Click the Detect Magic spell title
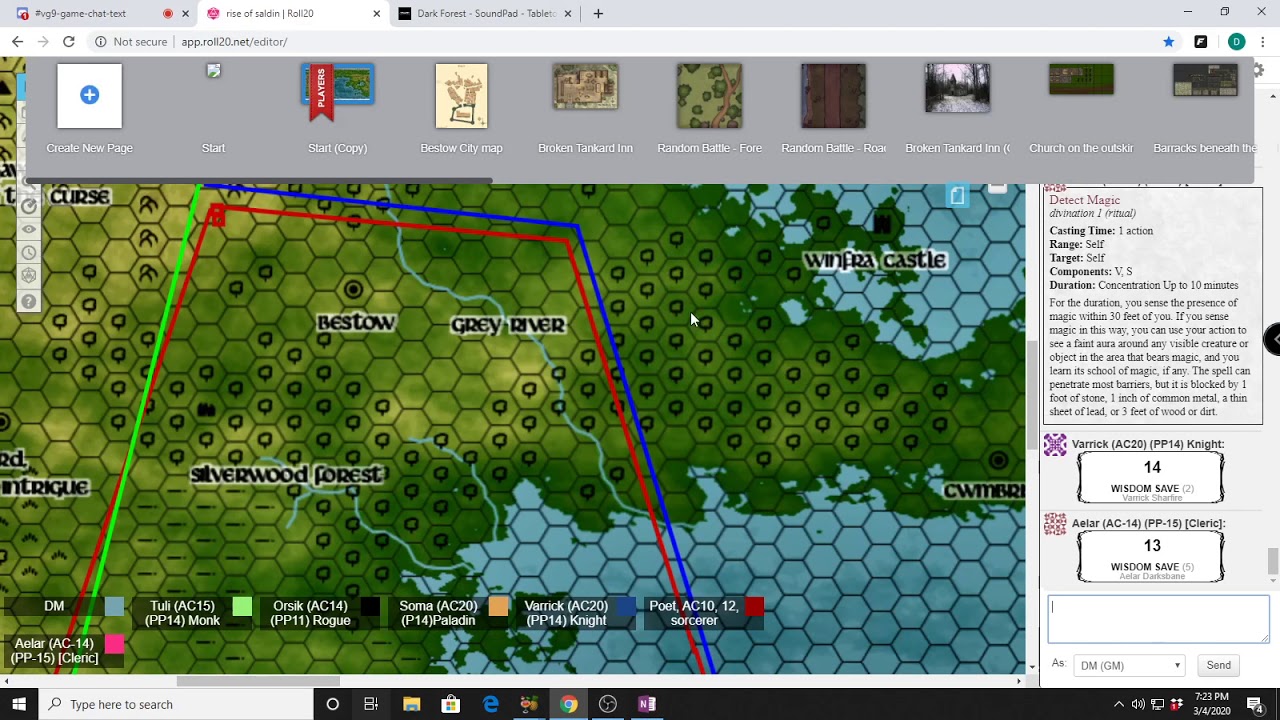The height and width of the screenshot is (720, 1280). click(x=1084, y=200)
